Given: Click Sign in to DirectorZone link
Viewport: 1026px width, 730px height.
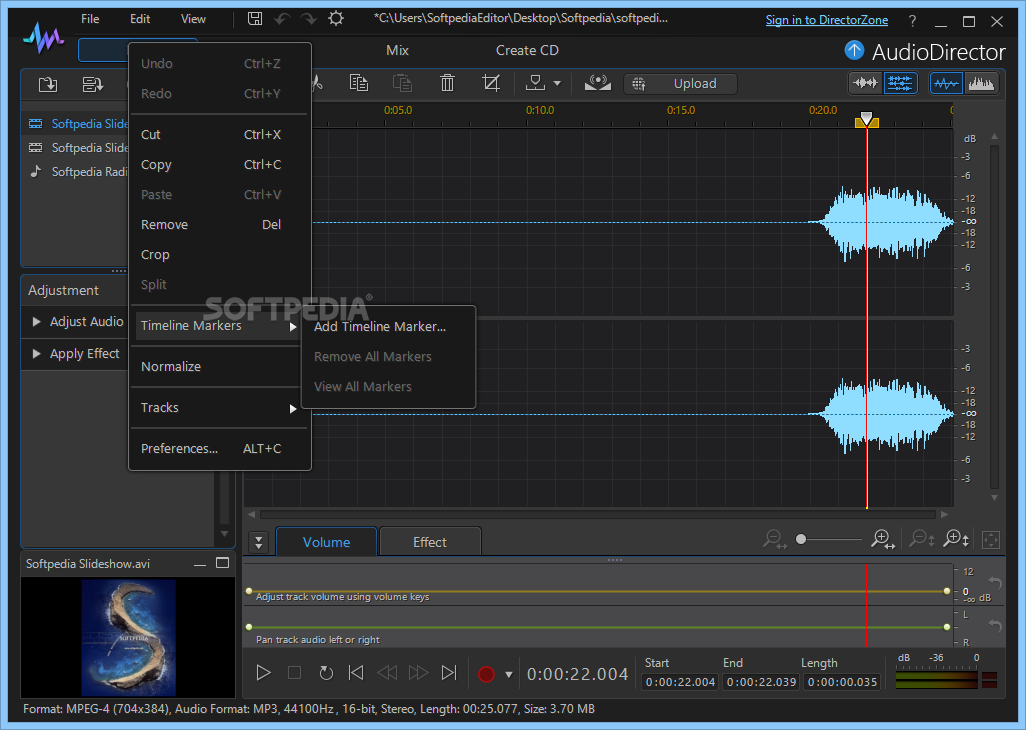Looking at the screenshot, I should coord(826,20).
